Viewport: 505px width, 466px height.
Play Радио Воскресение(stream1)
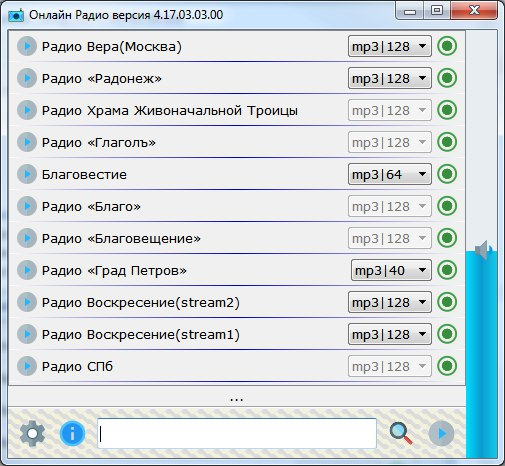tap(27, 334)
